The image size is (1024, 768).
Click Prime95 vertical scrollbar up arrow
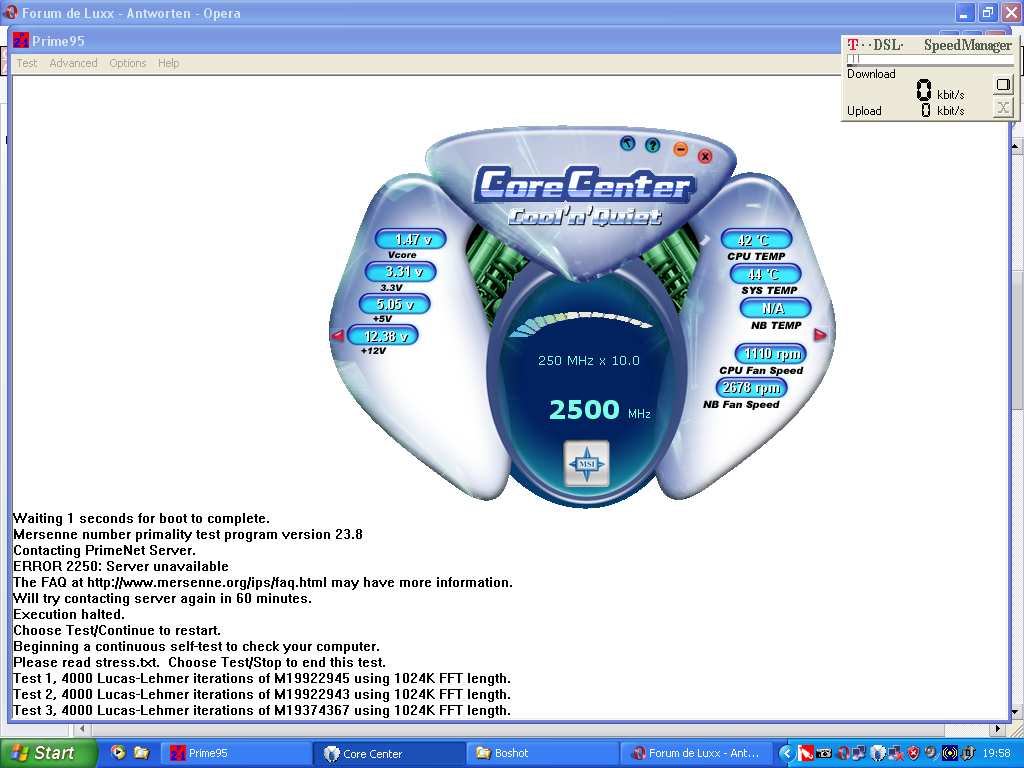[x=1016, y=146]
